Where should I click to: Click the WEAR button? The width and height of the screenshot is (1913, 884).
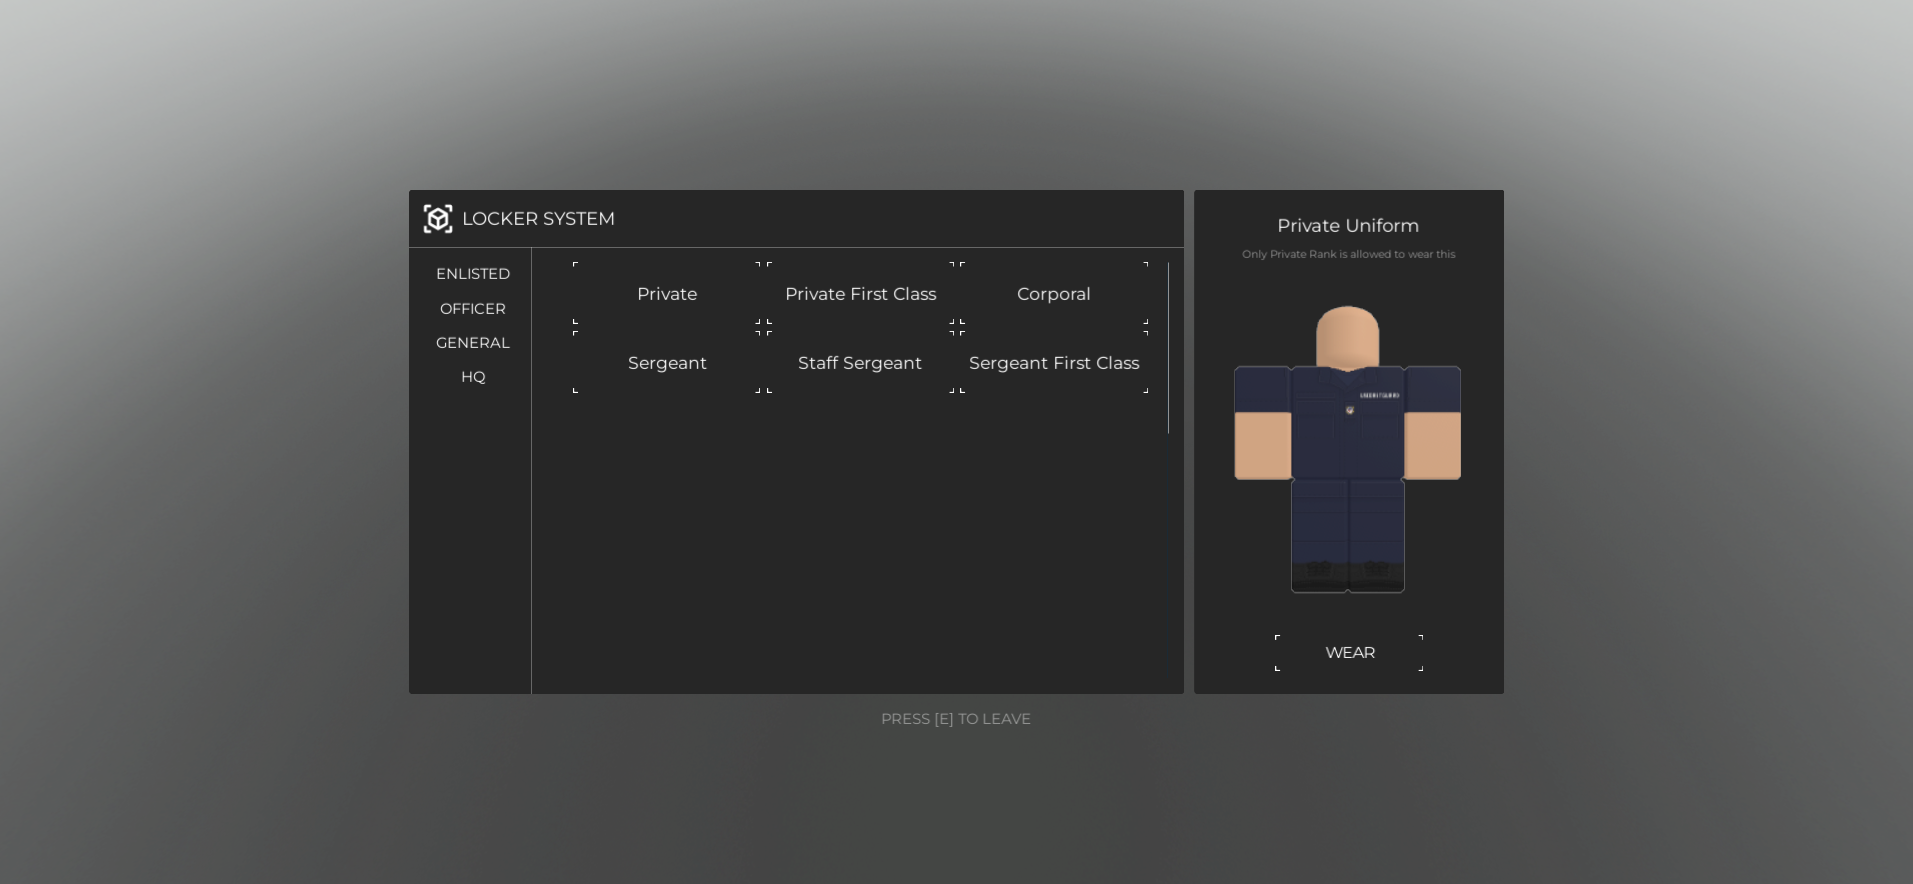pos(1349,653)
